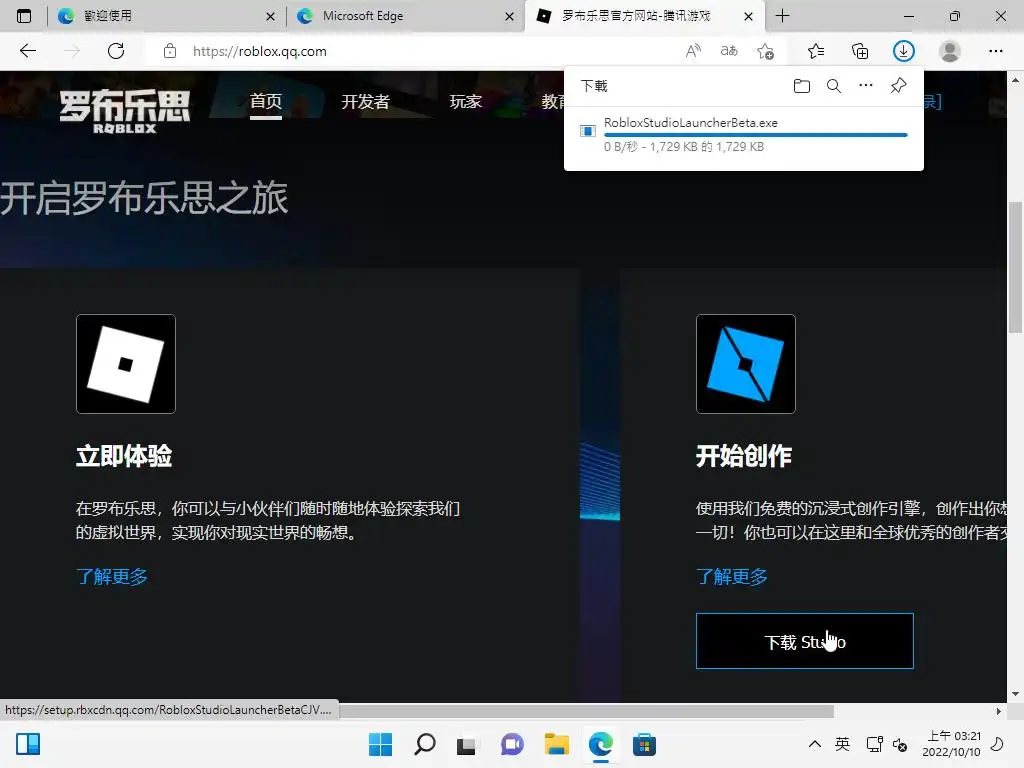Click the white Roblox player logo tile
Image resolution: width=1024 pixels, height=768 pixels.
(126, 364)
